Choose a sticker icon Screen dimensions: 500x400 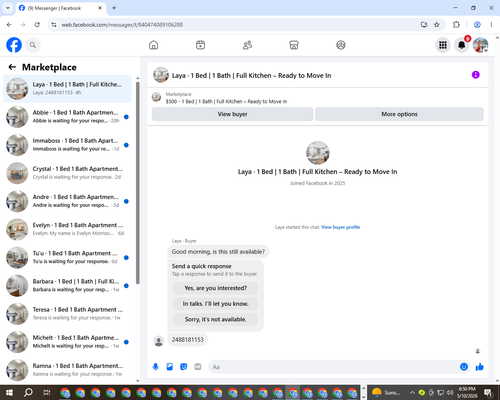(x=184, y=367)
